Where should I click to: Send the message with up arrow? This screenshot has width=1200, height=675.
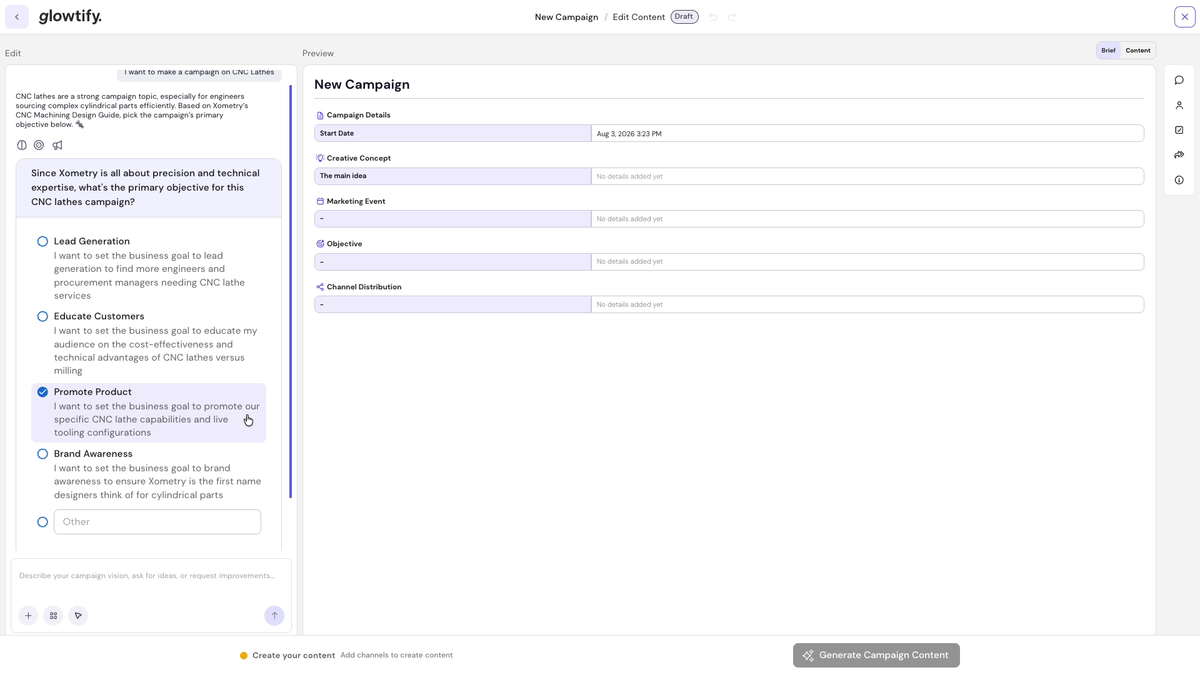274,616
